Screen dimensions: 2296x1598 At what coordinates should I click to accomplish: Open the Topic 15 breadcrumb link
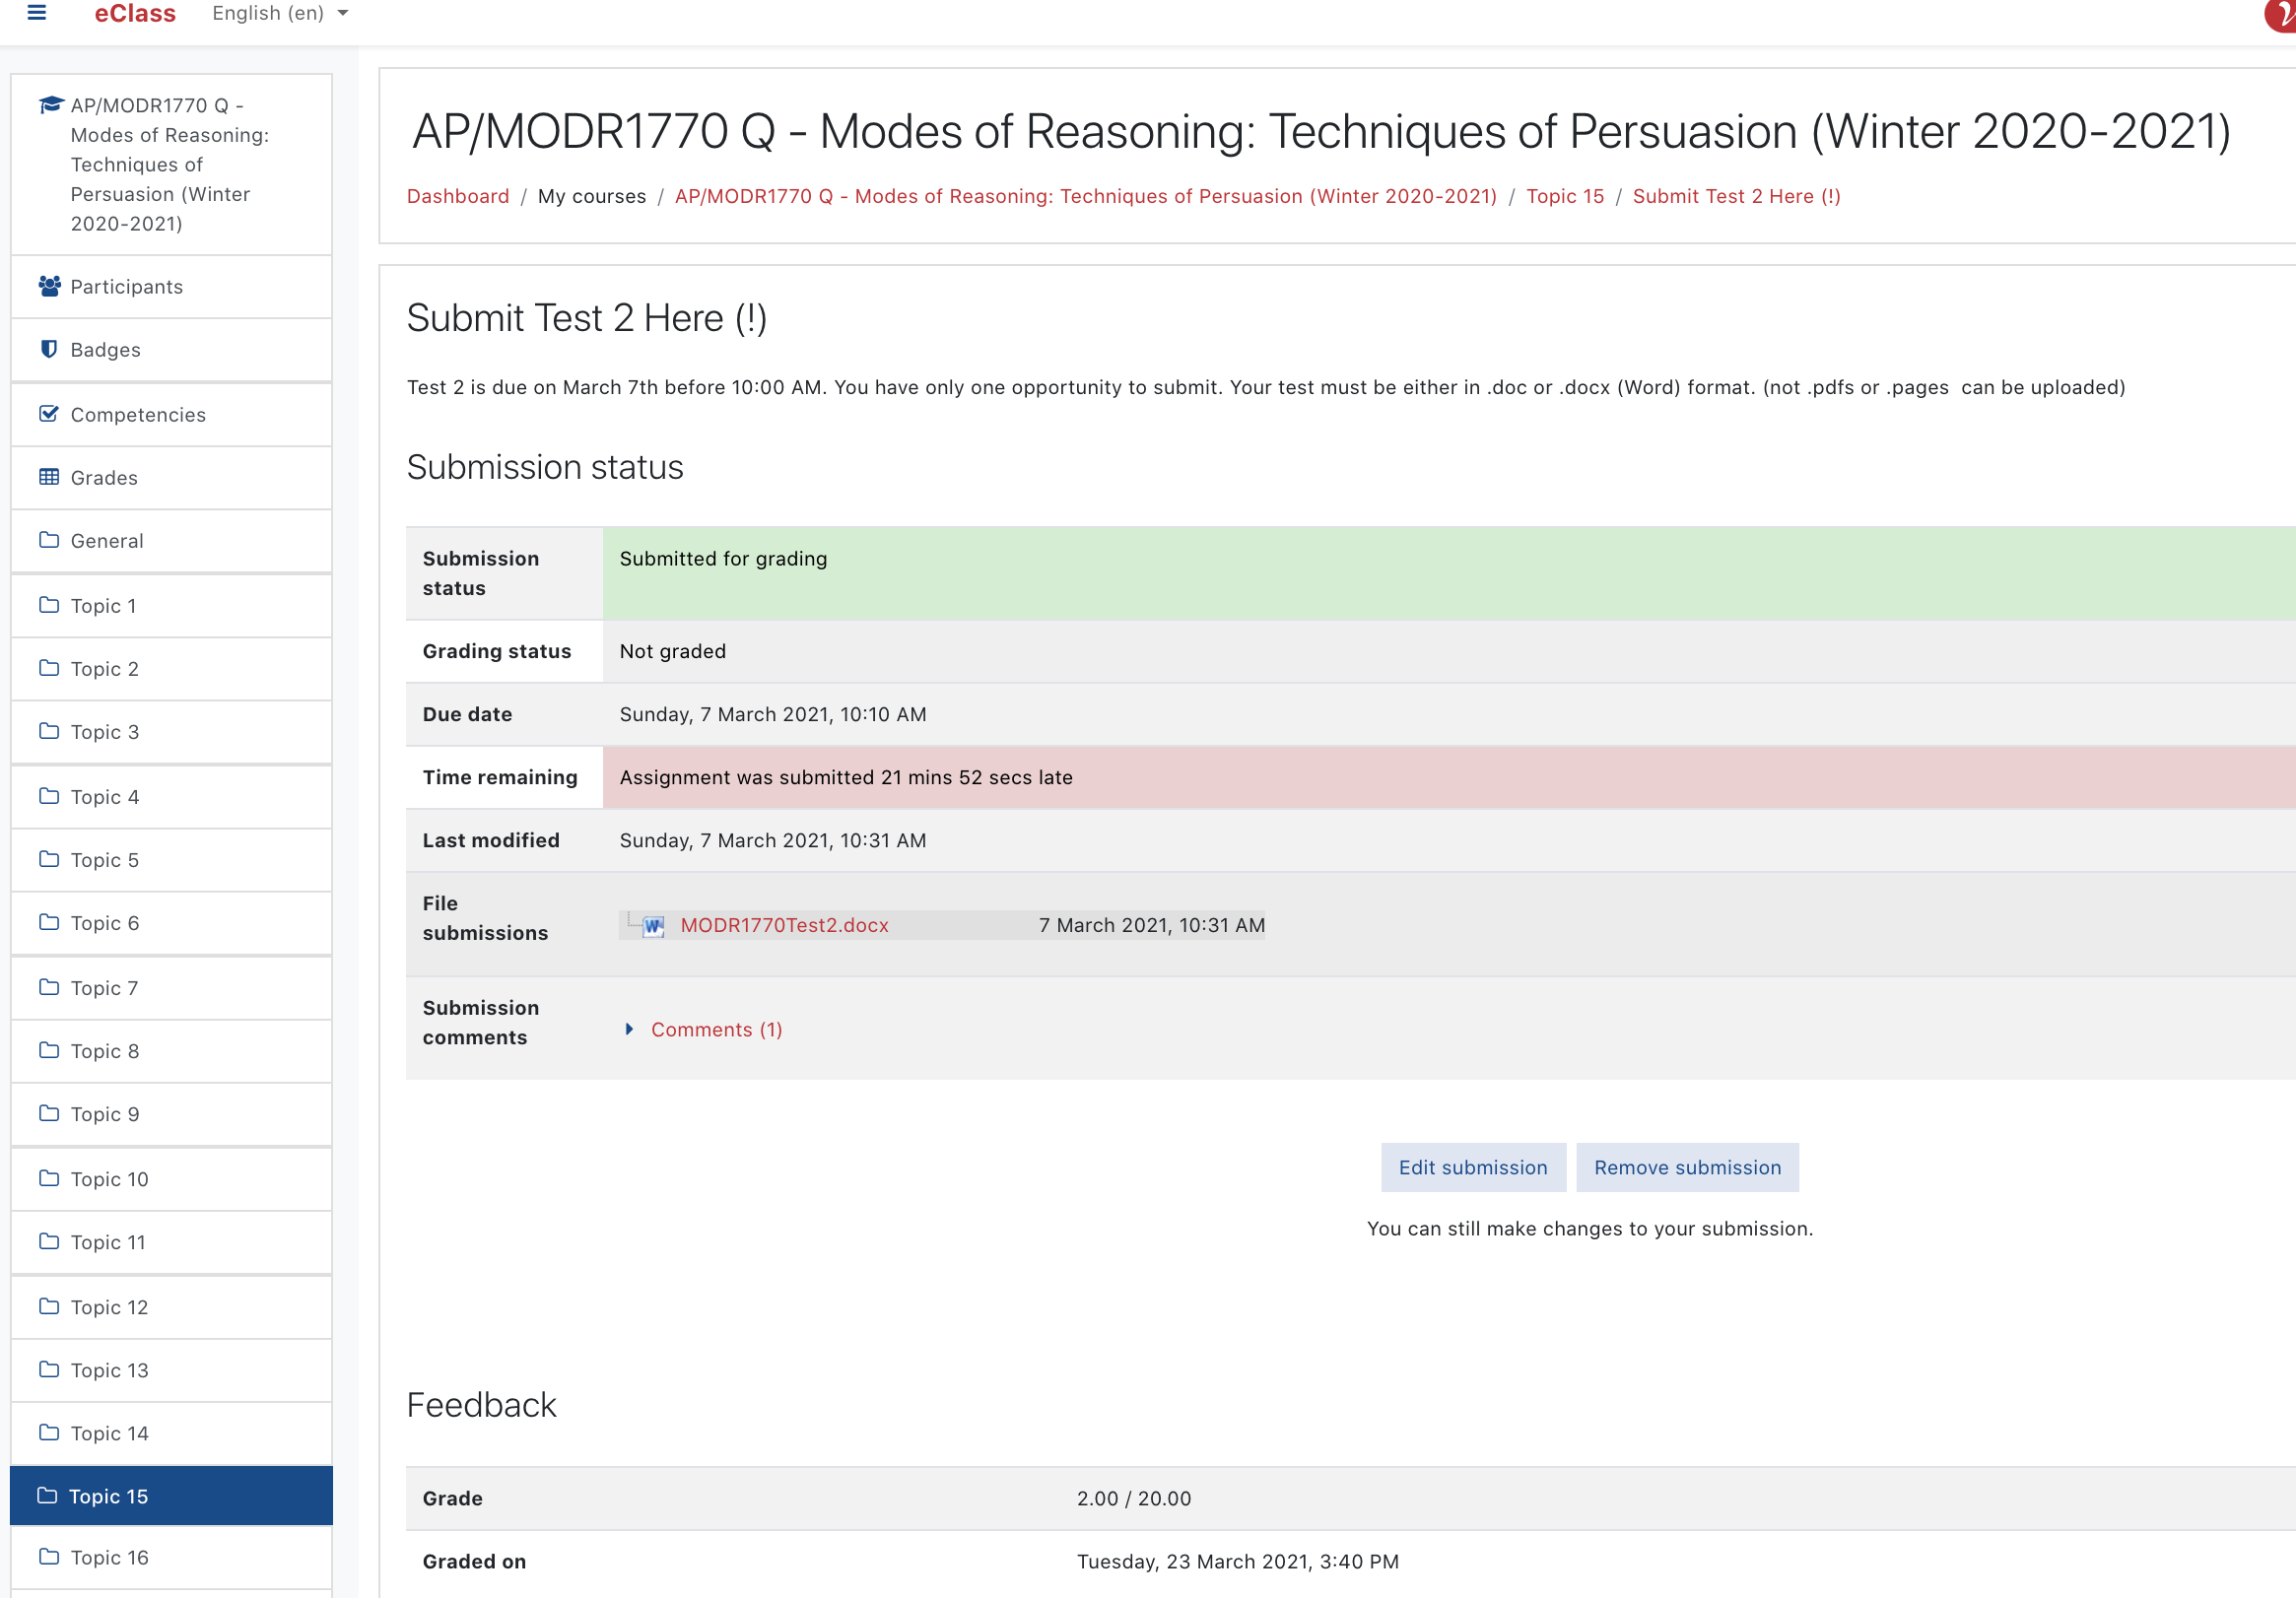1564,196
